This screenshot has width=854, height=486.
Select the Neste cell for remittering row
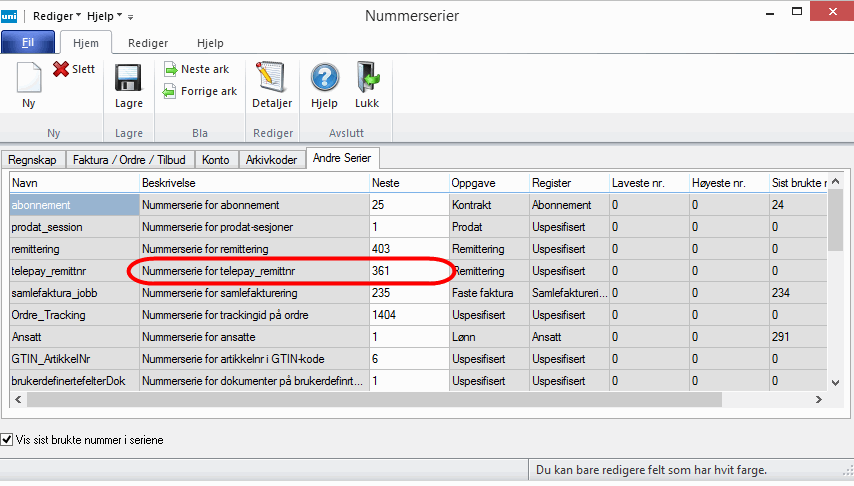[x=408, y=248]
